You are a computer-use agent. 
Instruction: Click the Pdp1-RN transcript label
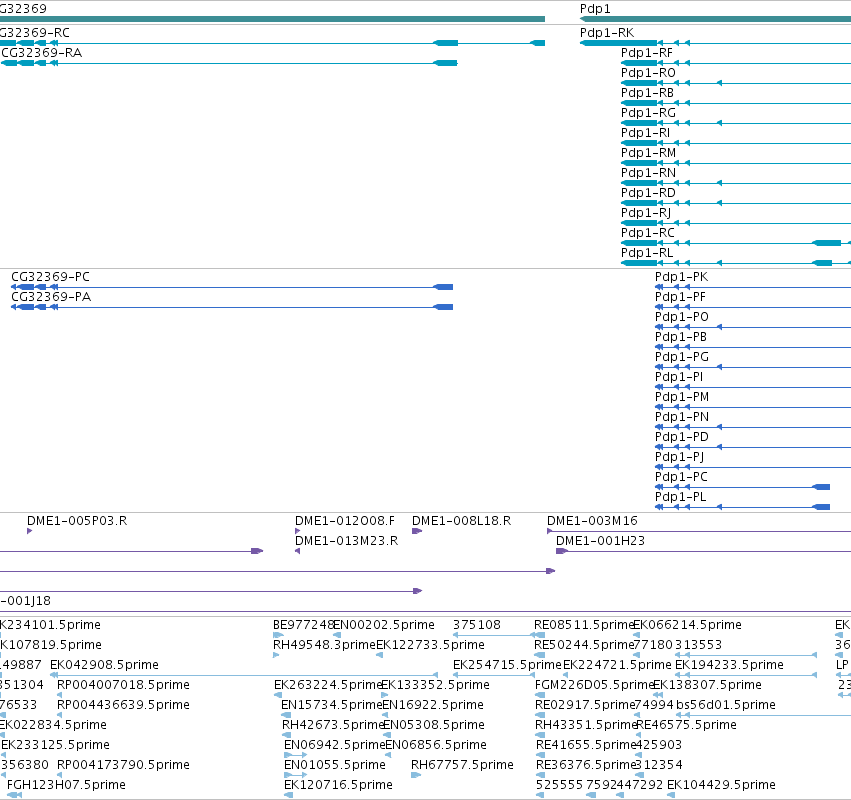click(x=648, y=173)
